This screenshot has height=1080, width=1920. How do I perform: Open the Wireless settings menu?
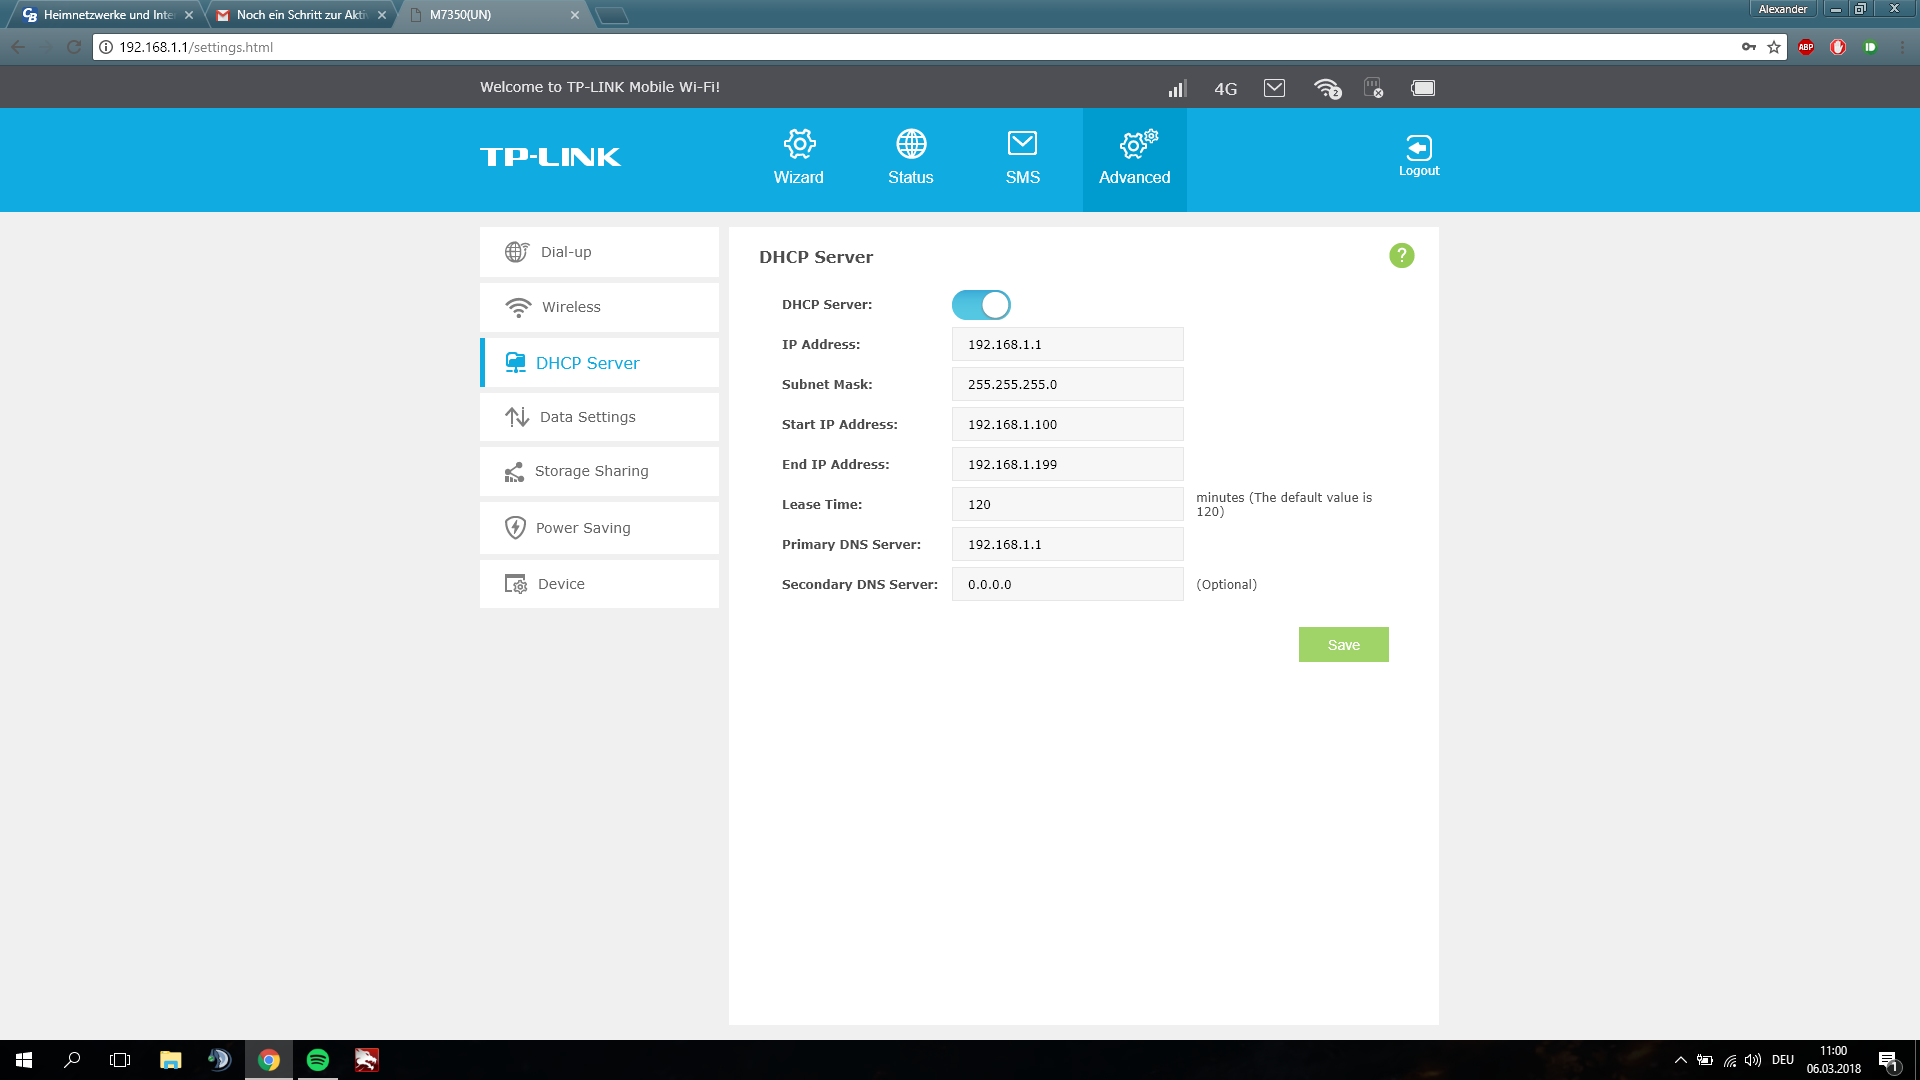[599, 307]
